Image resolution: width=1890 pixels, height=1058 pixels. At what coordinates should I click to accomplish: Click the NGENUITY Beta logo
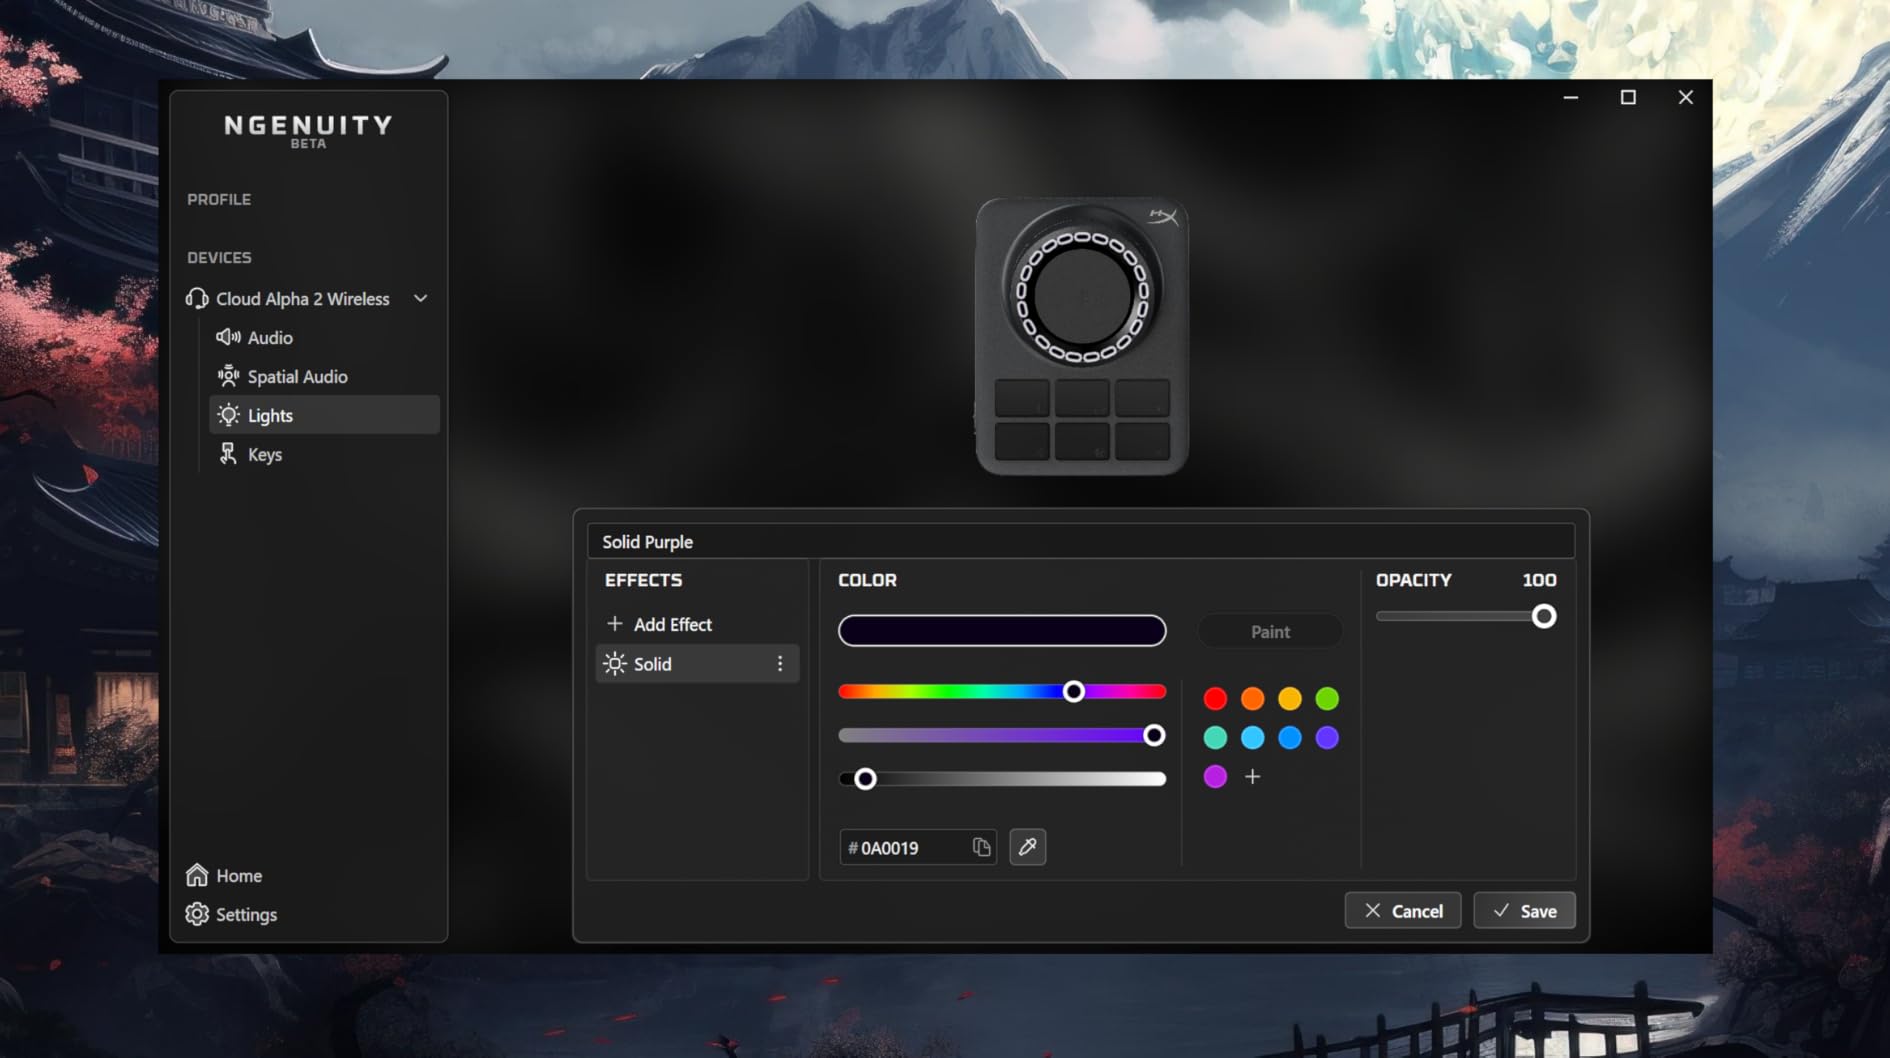tap(308, 130)
